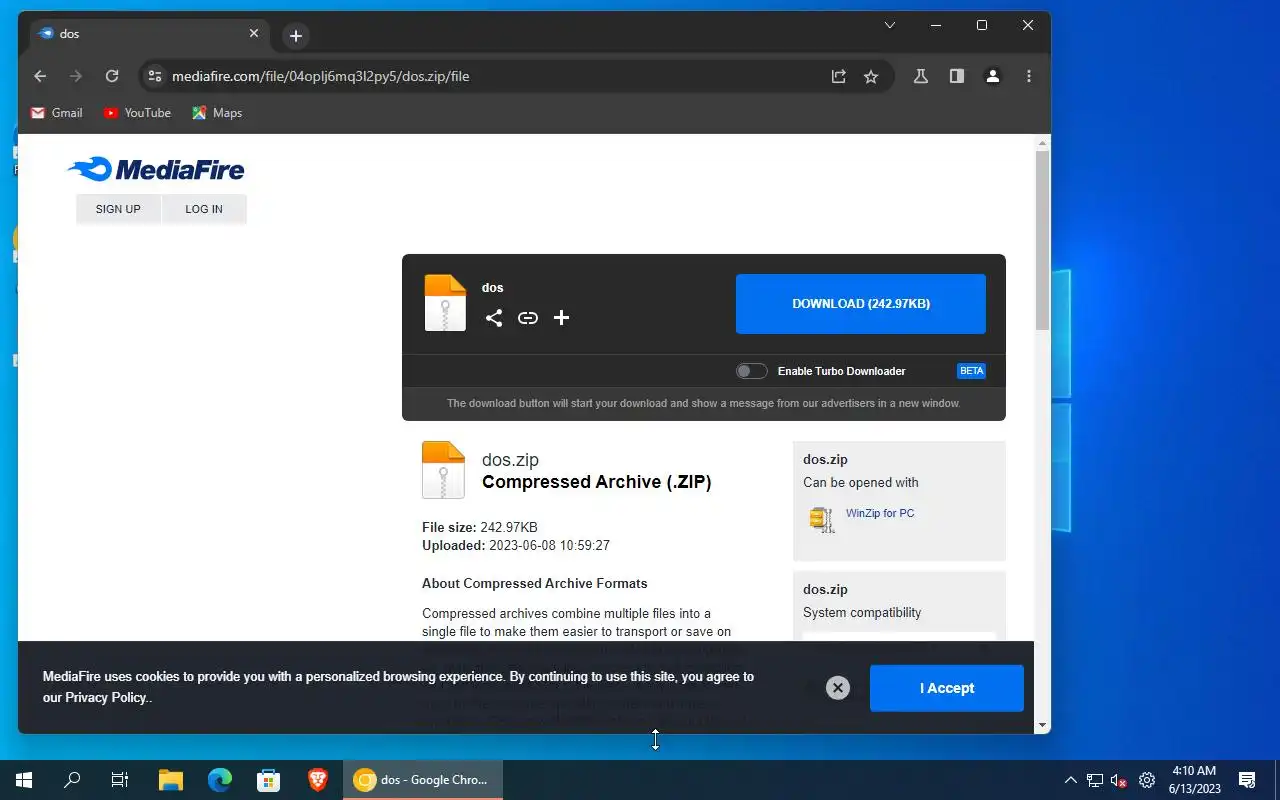Open Gmail bookmark
1280x800 pixels.
pyautogui.click(x=57, y=113)
